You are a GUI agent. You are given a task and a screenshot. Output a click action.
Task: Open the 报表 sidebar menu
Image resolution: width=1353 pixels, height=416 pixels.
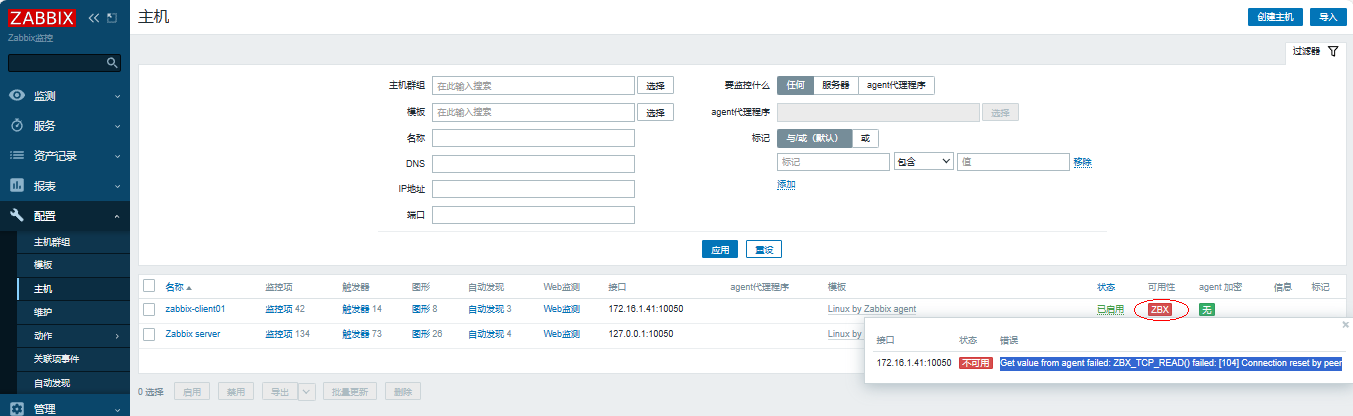[x=65, y=186]
